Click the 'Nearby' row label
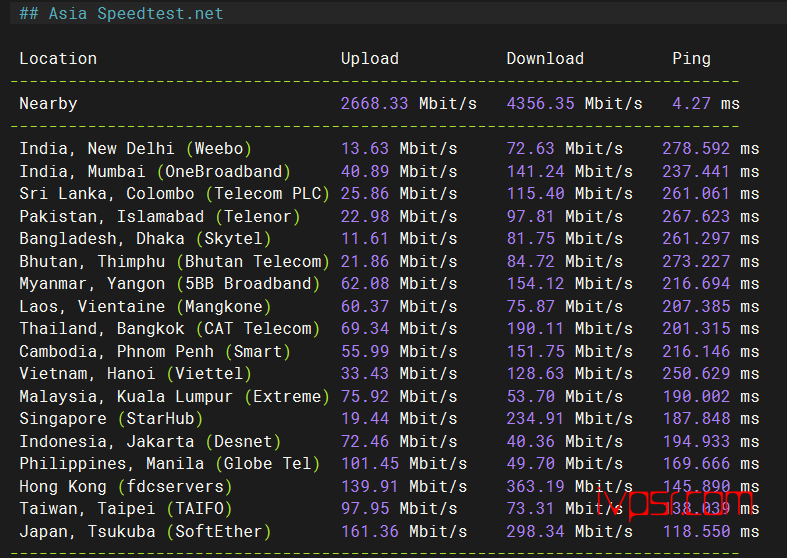The width and height of the screenshot is (787, 558). 48,104
